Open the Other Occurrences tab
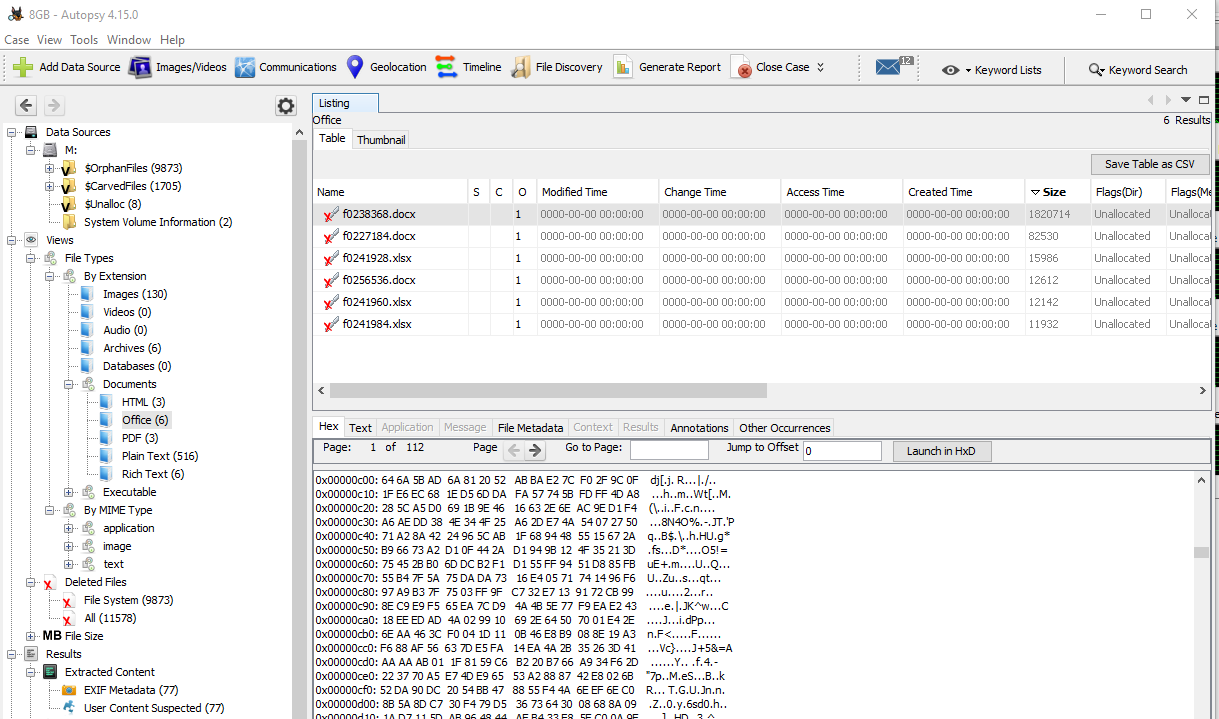1219x719 pixels. pyautogui.click(x=785, y=428)
